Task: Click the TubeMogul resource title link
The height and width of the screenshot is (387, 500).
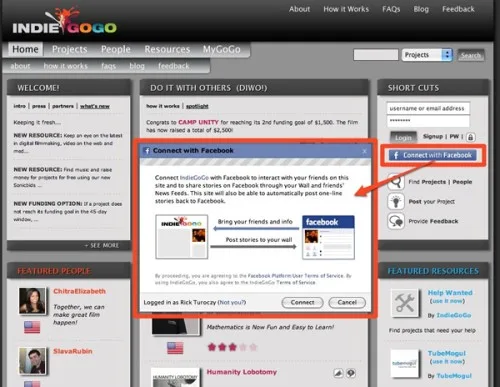Action: click(447, 353)
